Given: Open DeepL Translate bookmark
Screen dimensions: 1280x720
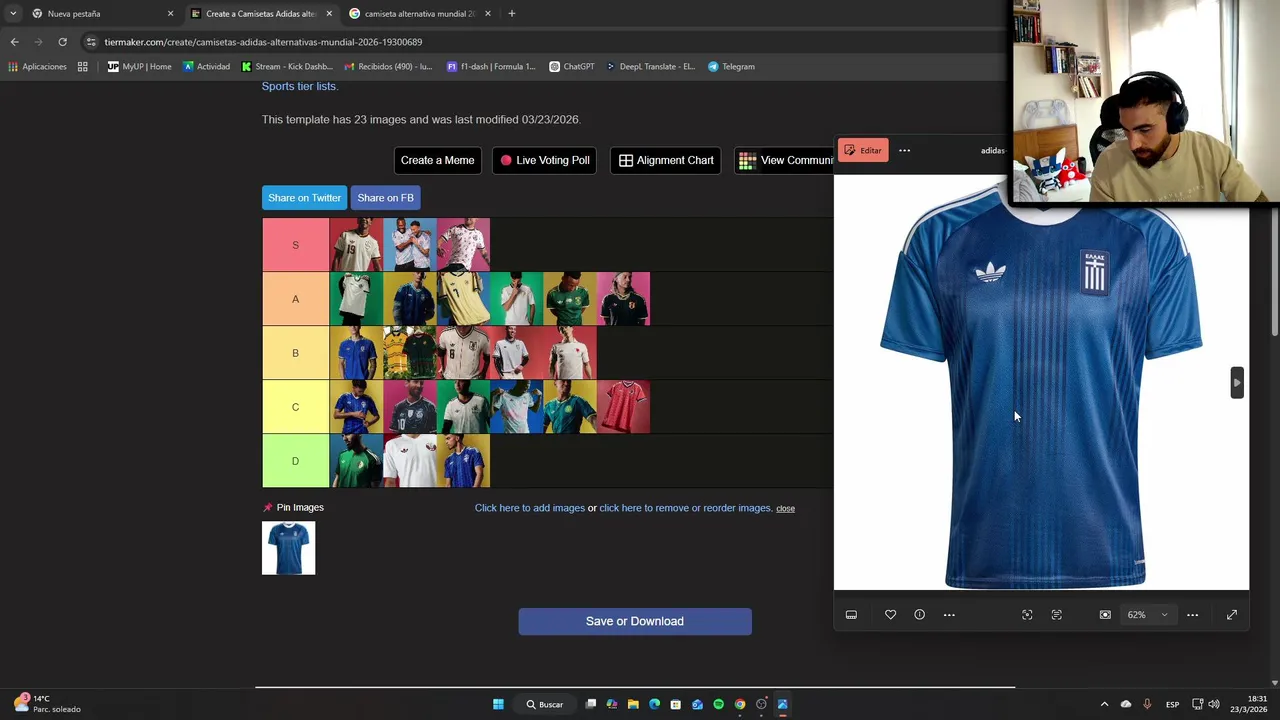Looking at the screenshot, I should [x=650, y=67].
